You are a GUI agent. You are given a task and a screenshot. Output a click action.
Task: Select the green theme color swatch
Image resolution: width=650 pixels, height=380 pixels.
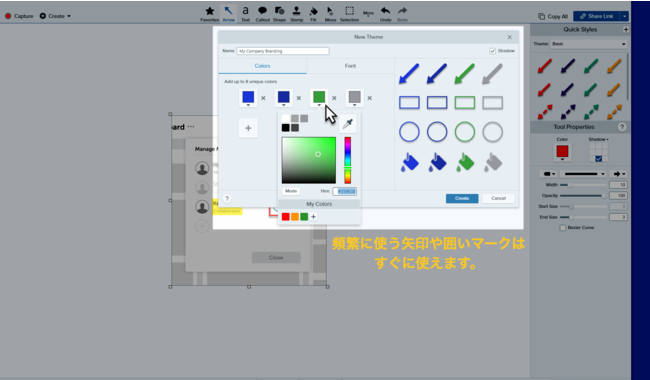click(319, 97)
